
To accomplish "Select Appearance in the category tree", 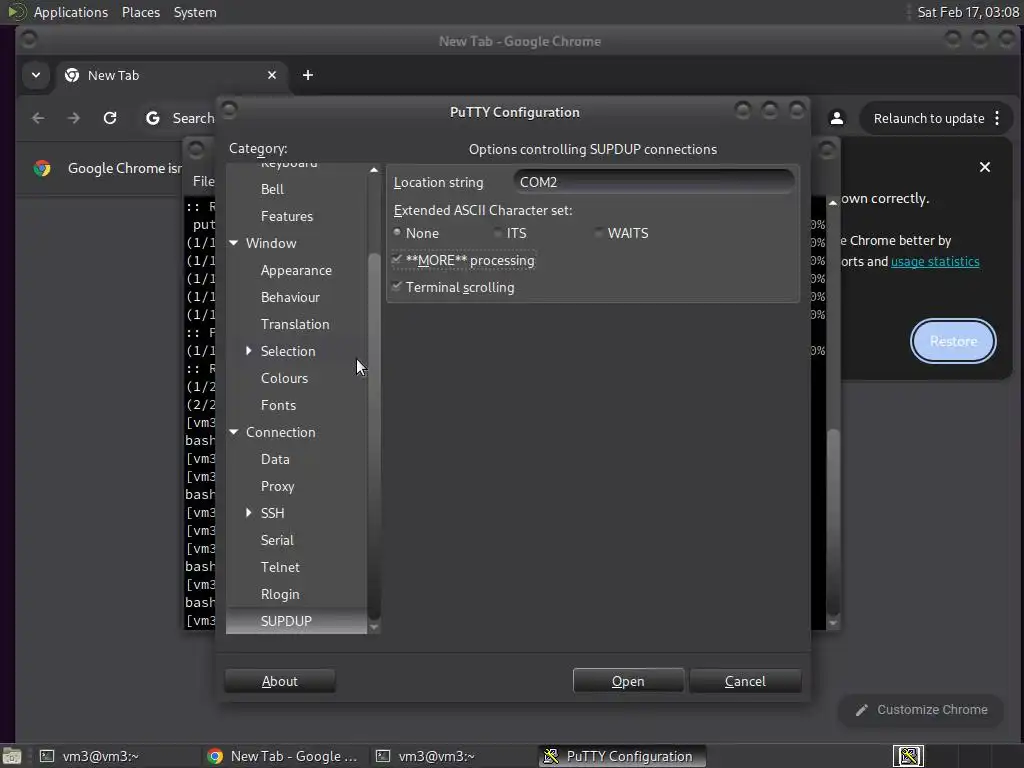I will (x=296, y=270).
